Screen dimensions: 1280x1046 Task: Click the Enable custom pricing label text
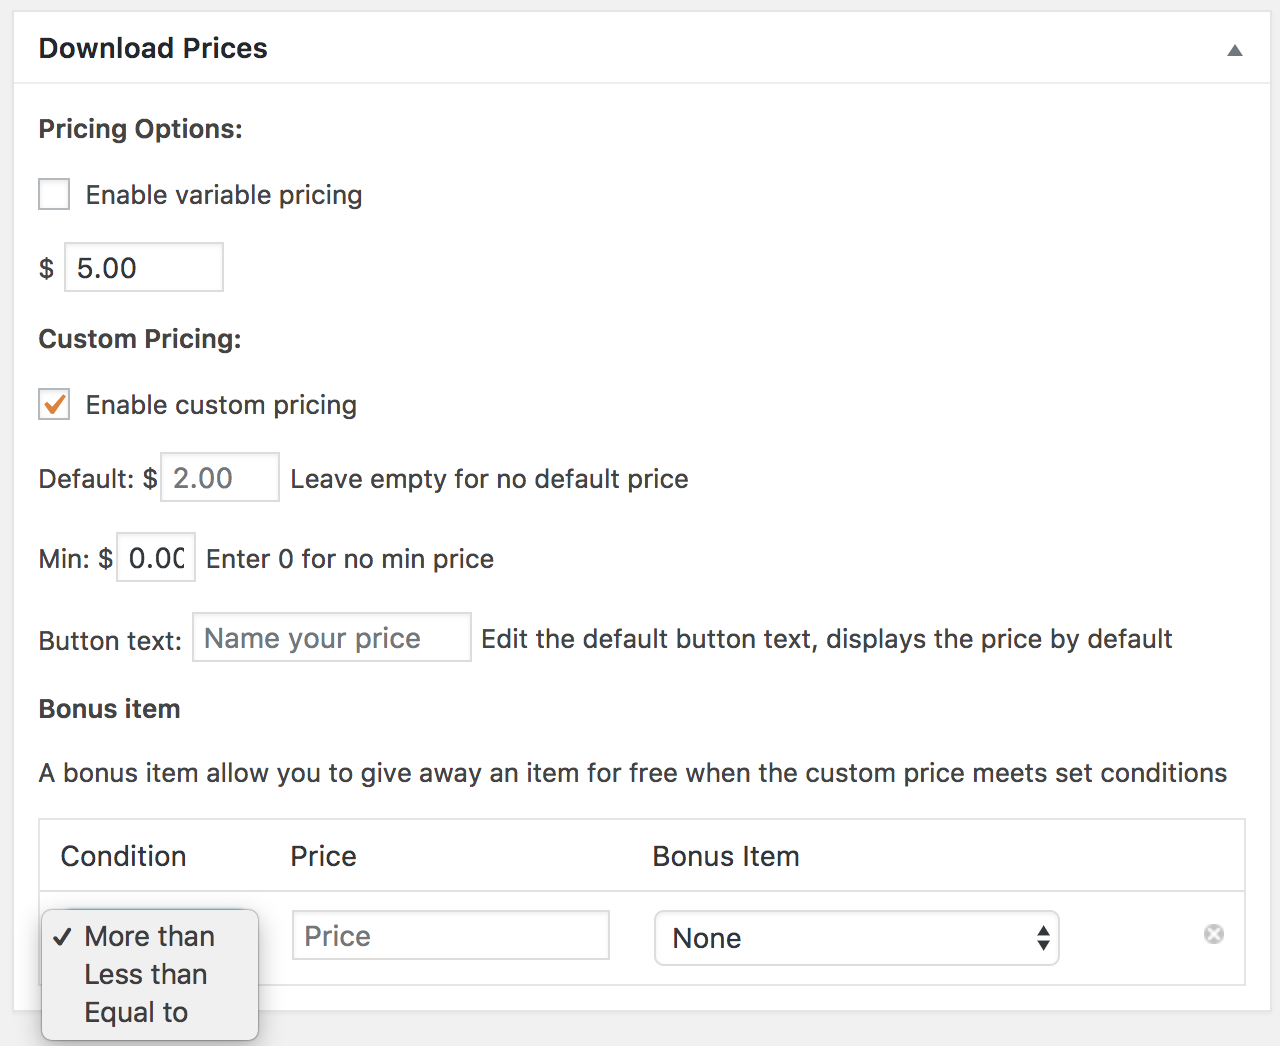pyautogui.click(x=221, y=405)
